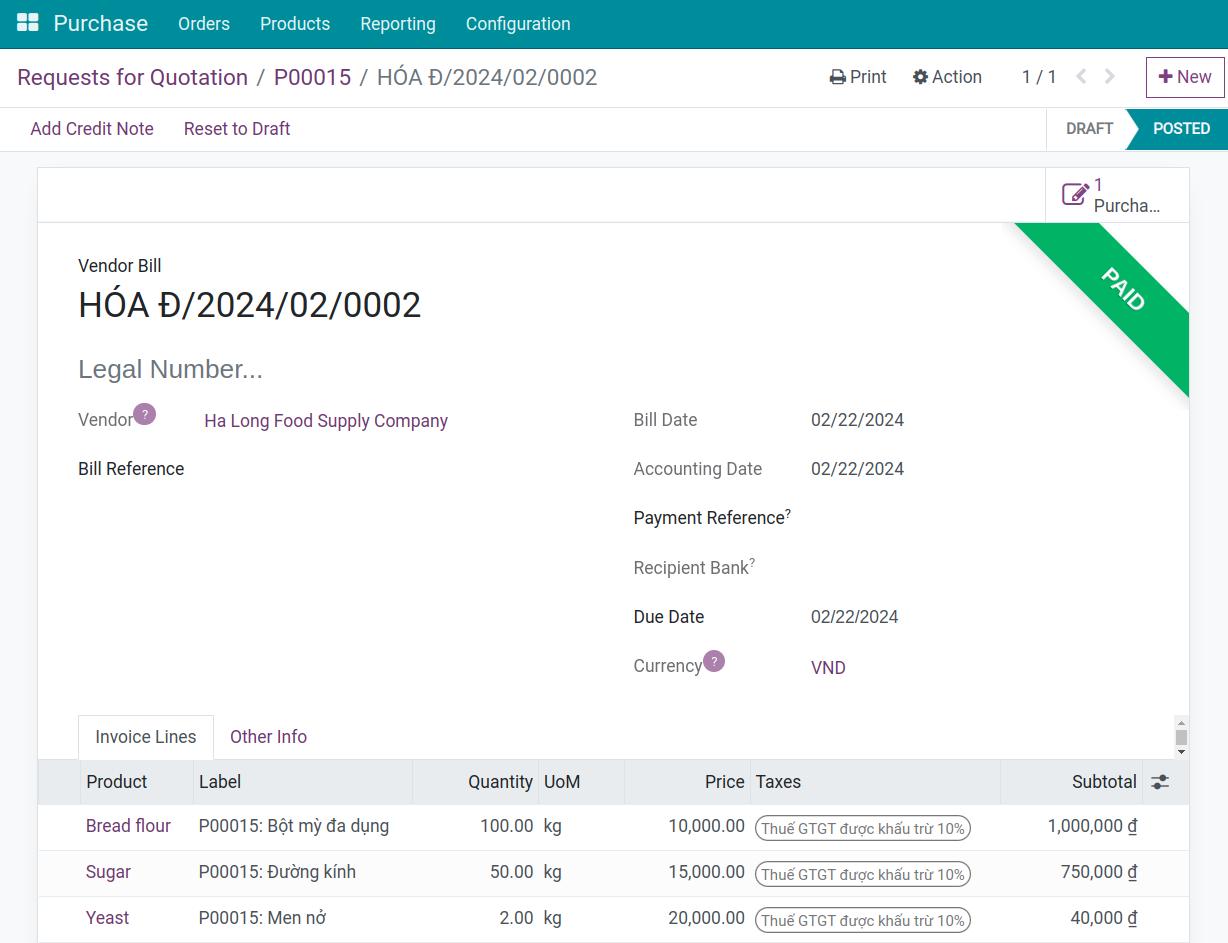Open the Orders menu
This screenshot has height=943, width=1228.
point(204,24)
